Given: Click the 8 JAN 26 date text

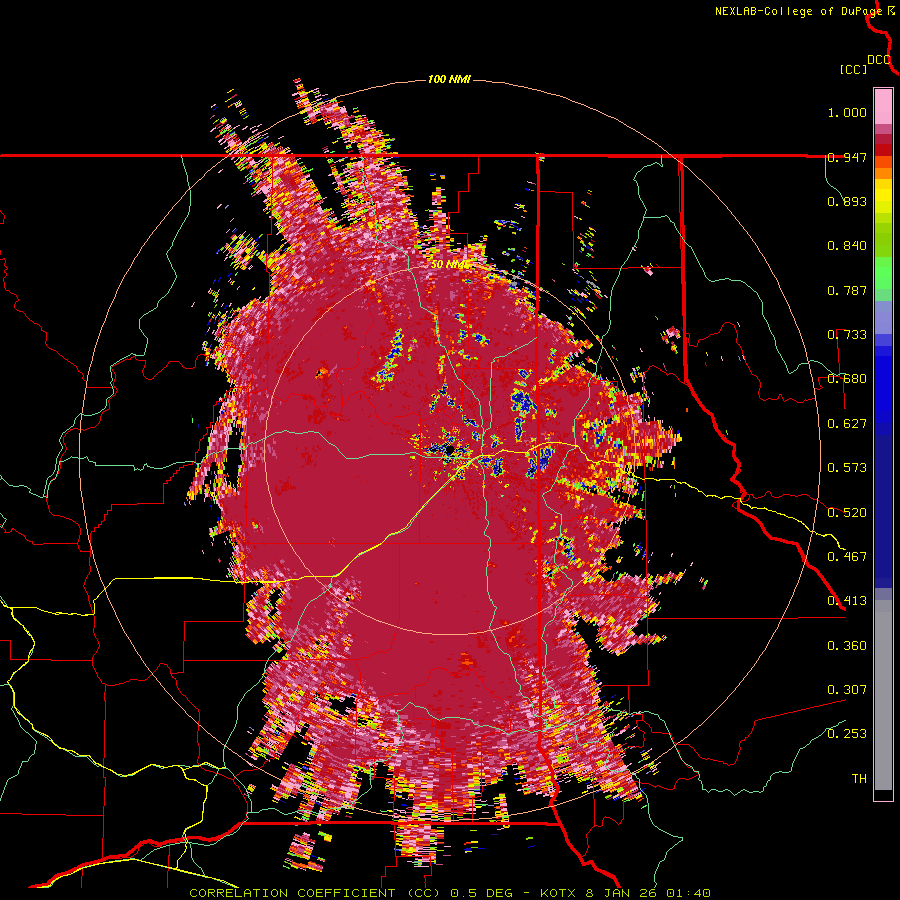Looking at the screenshot, I should pos(622,893).
